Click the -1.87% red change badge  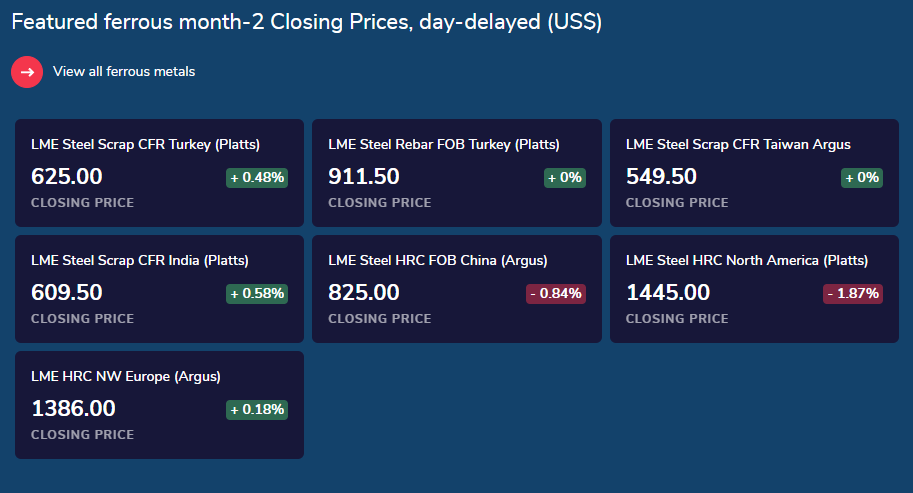853,293
